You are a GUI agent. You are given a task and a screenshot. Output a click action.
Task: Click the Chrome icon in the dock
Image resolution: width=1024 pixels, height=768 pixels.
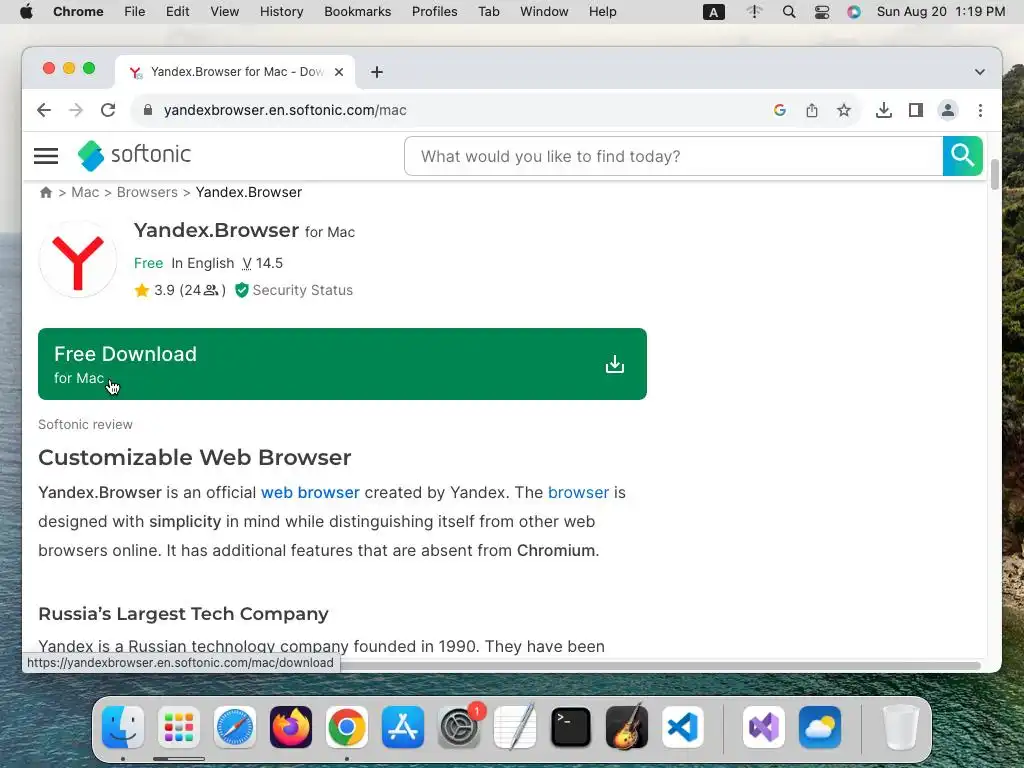click(x=347, y=727)
